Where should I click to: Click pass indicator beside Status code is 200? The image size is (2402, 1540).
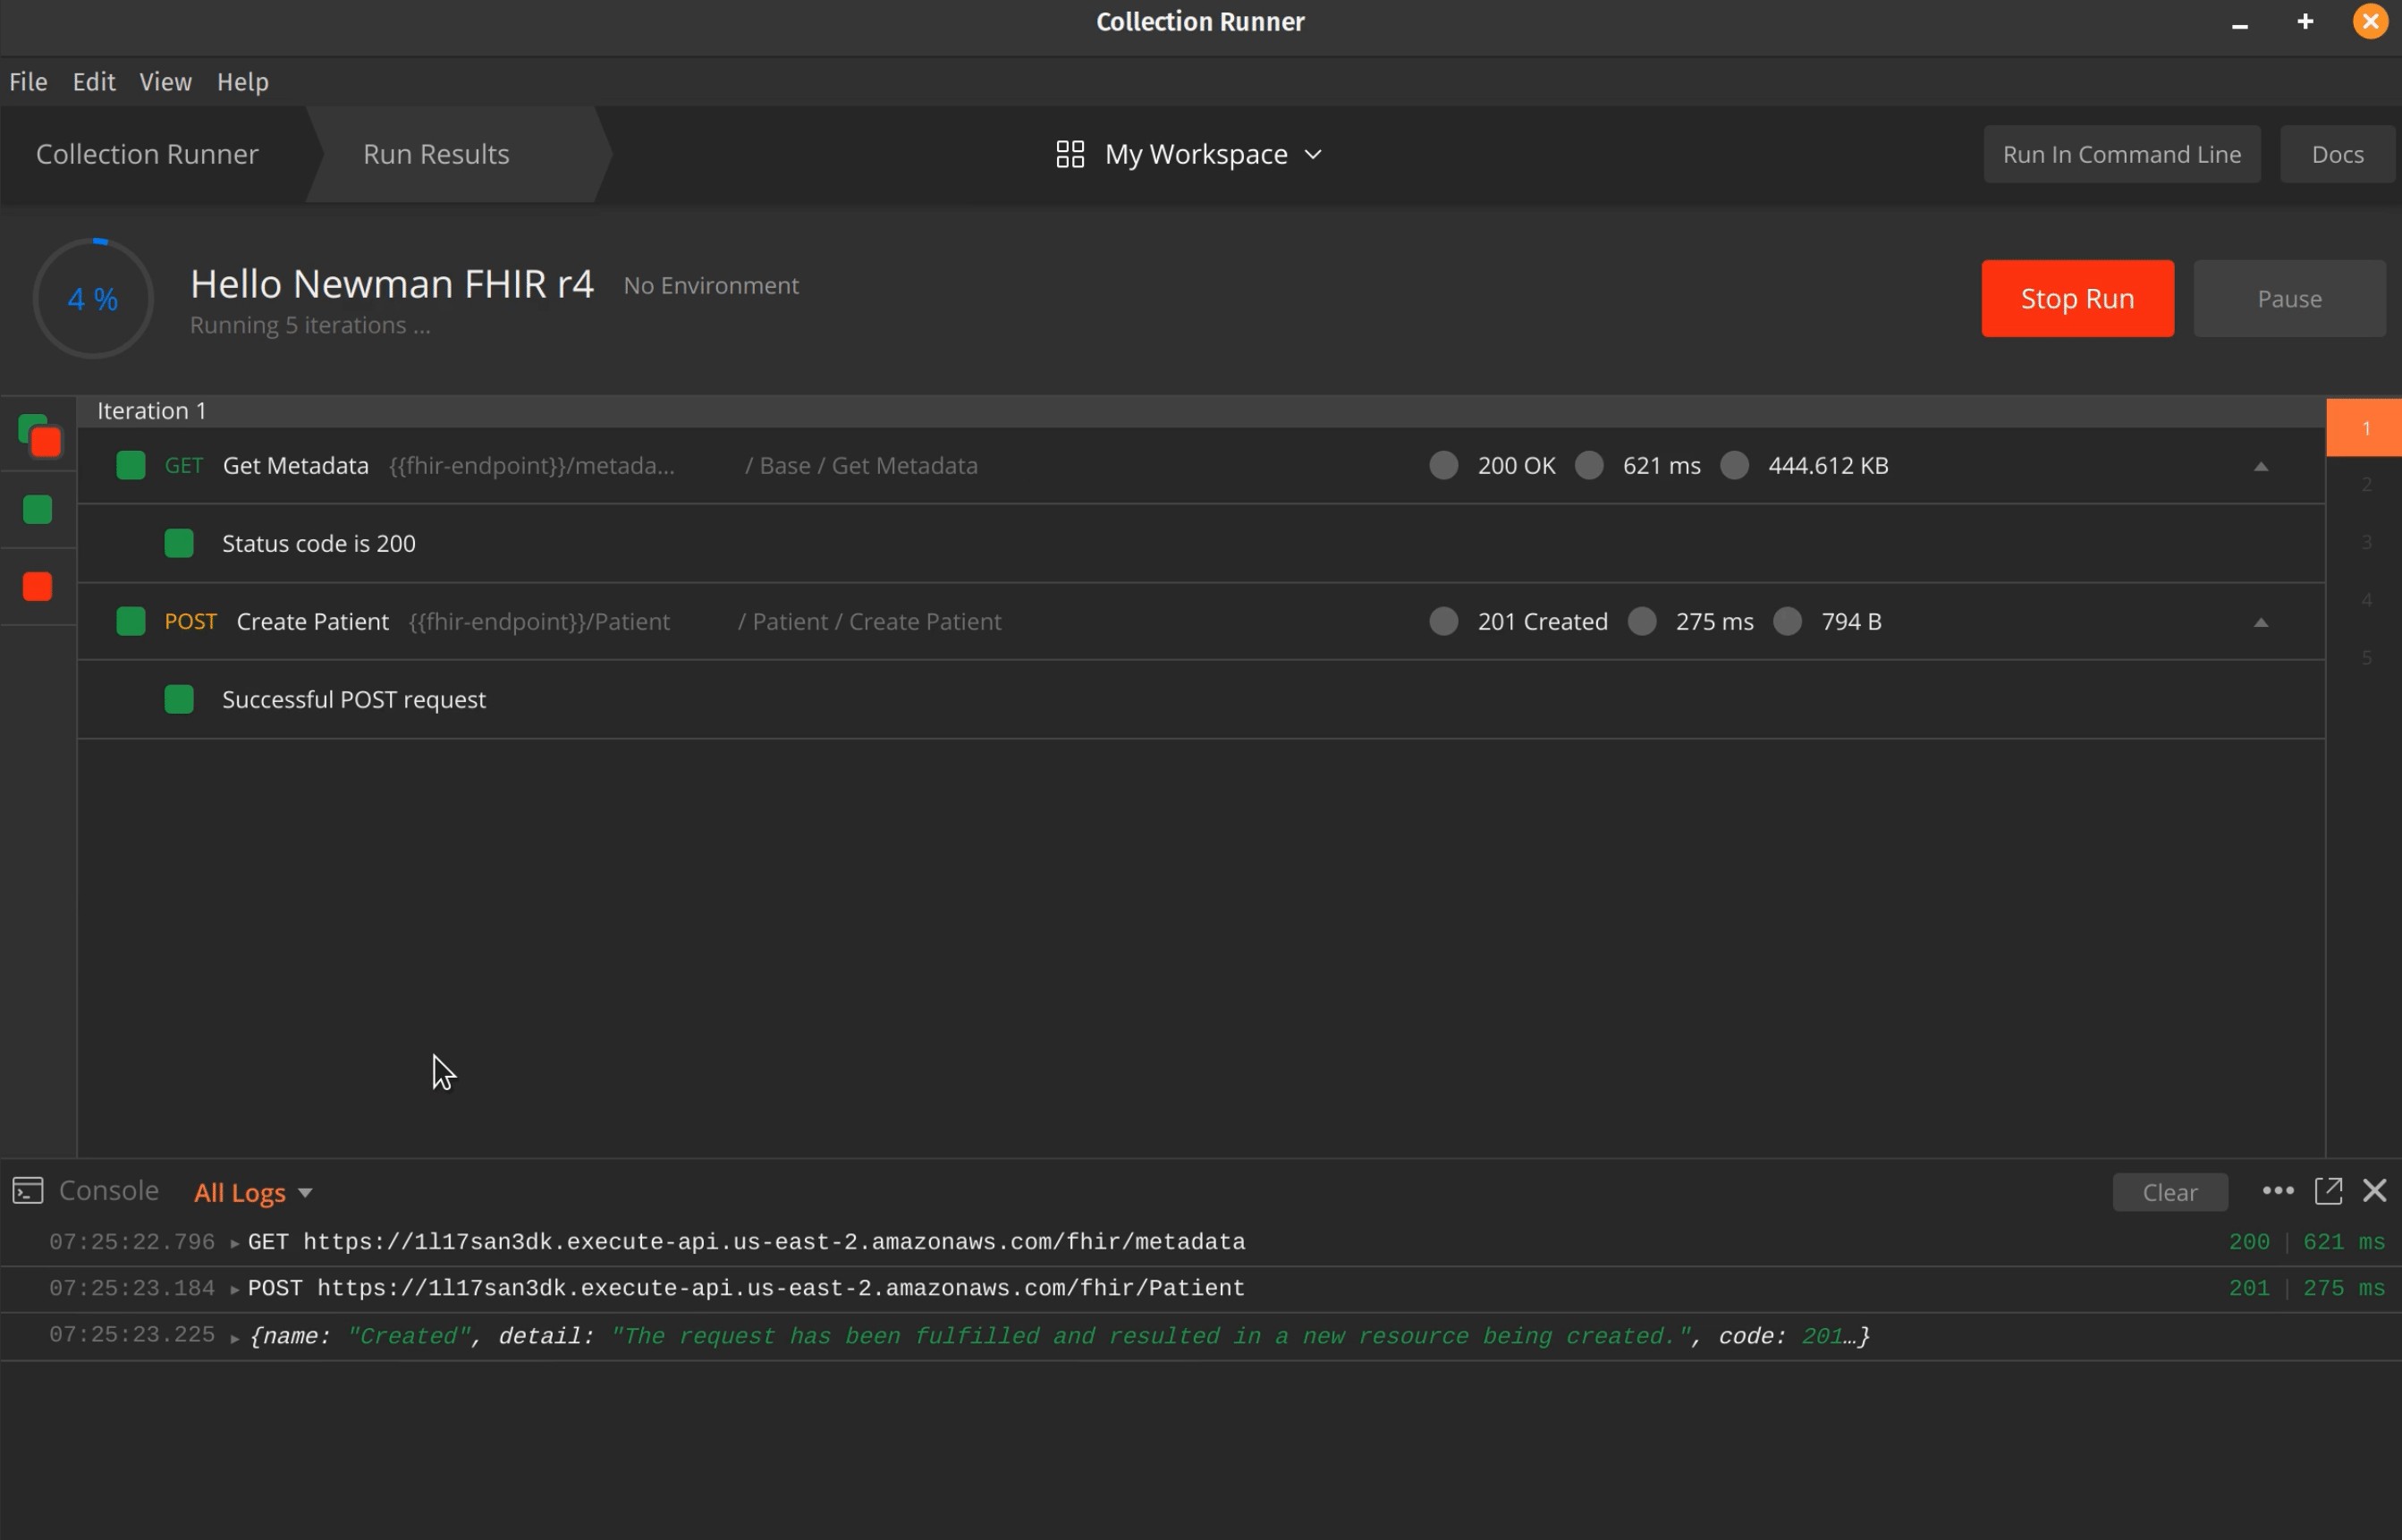pos(179,543)
